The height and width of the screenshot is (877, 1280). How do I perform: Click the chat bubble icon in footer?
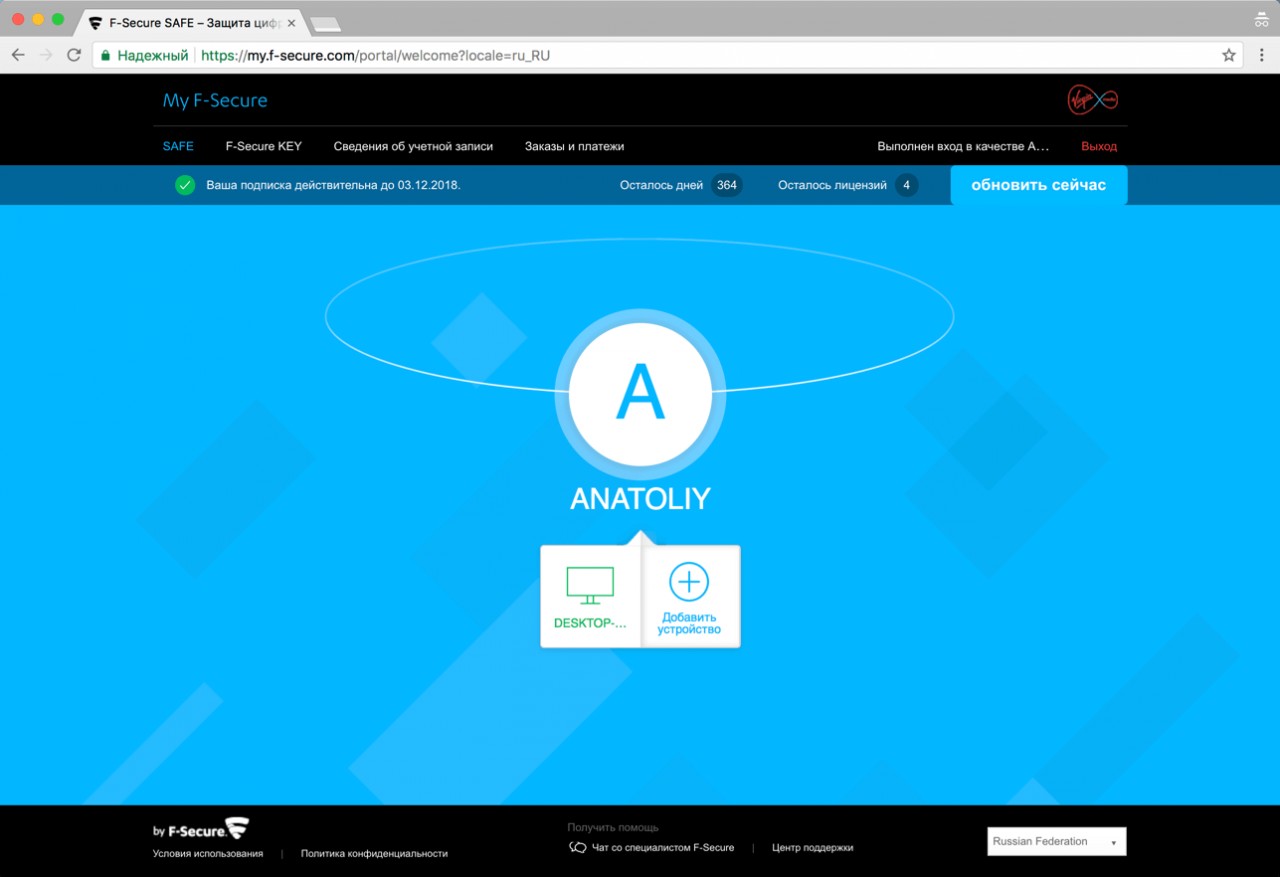click(x=578, y=848)
